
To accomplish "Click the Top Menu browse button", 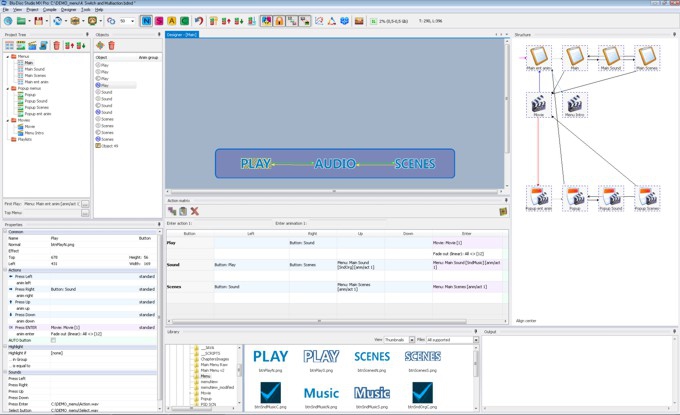I will 86,213.
